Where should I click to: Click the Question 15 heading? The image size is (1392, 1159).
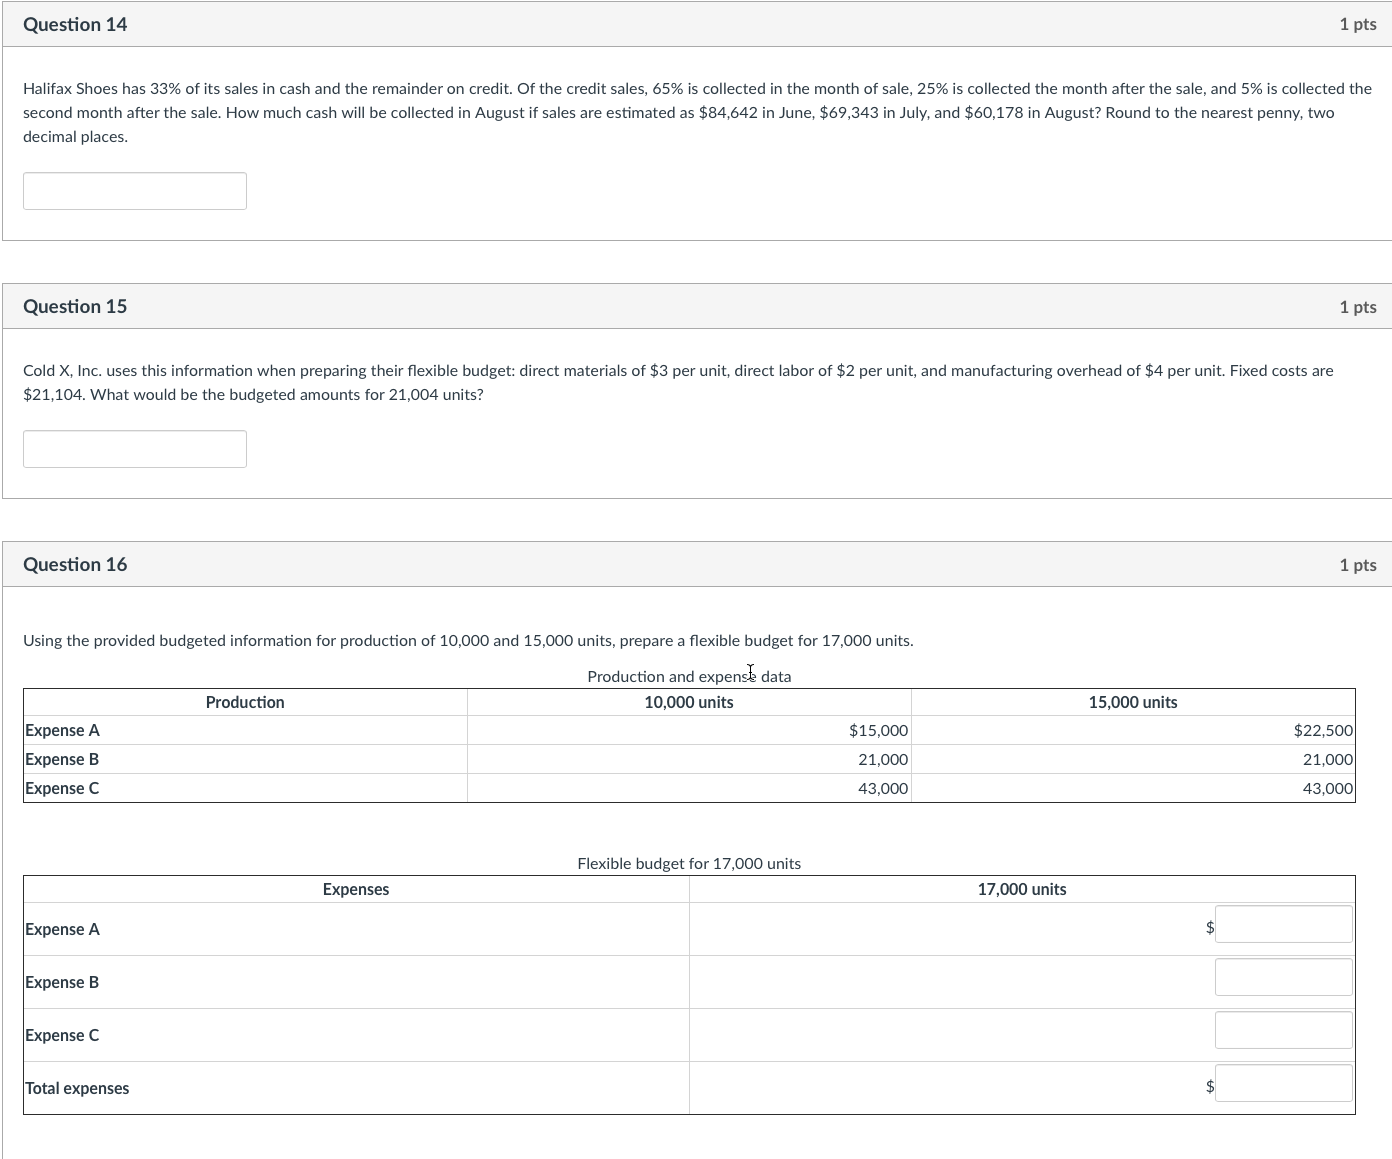(75, 307)
